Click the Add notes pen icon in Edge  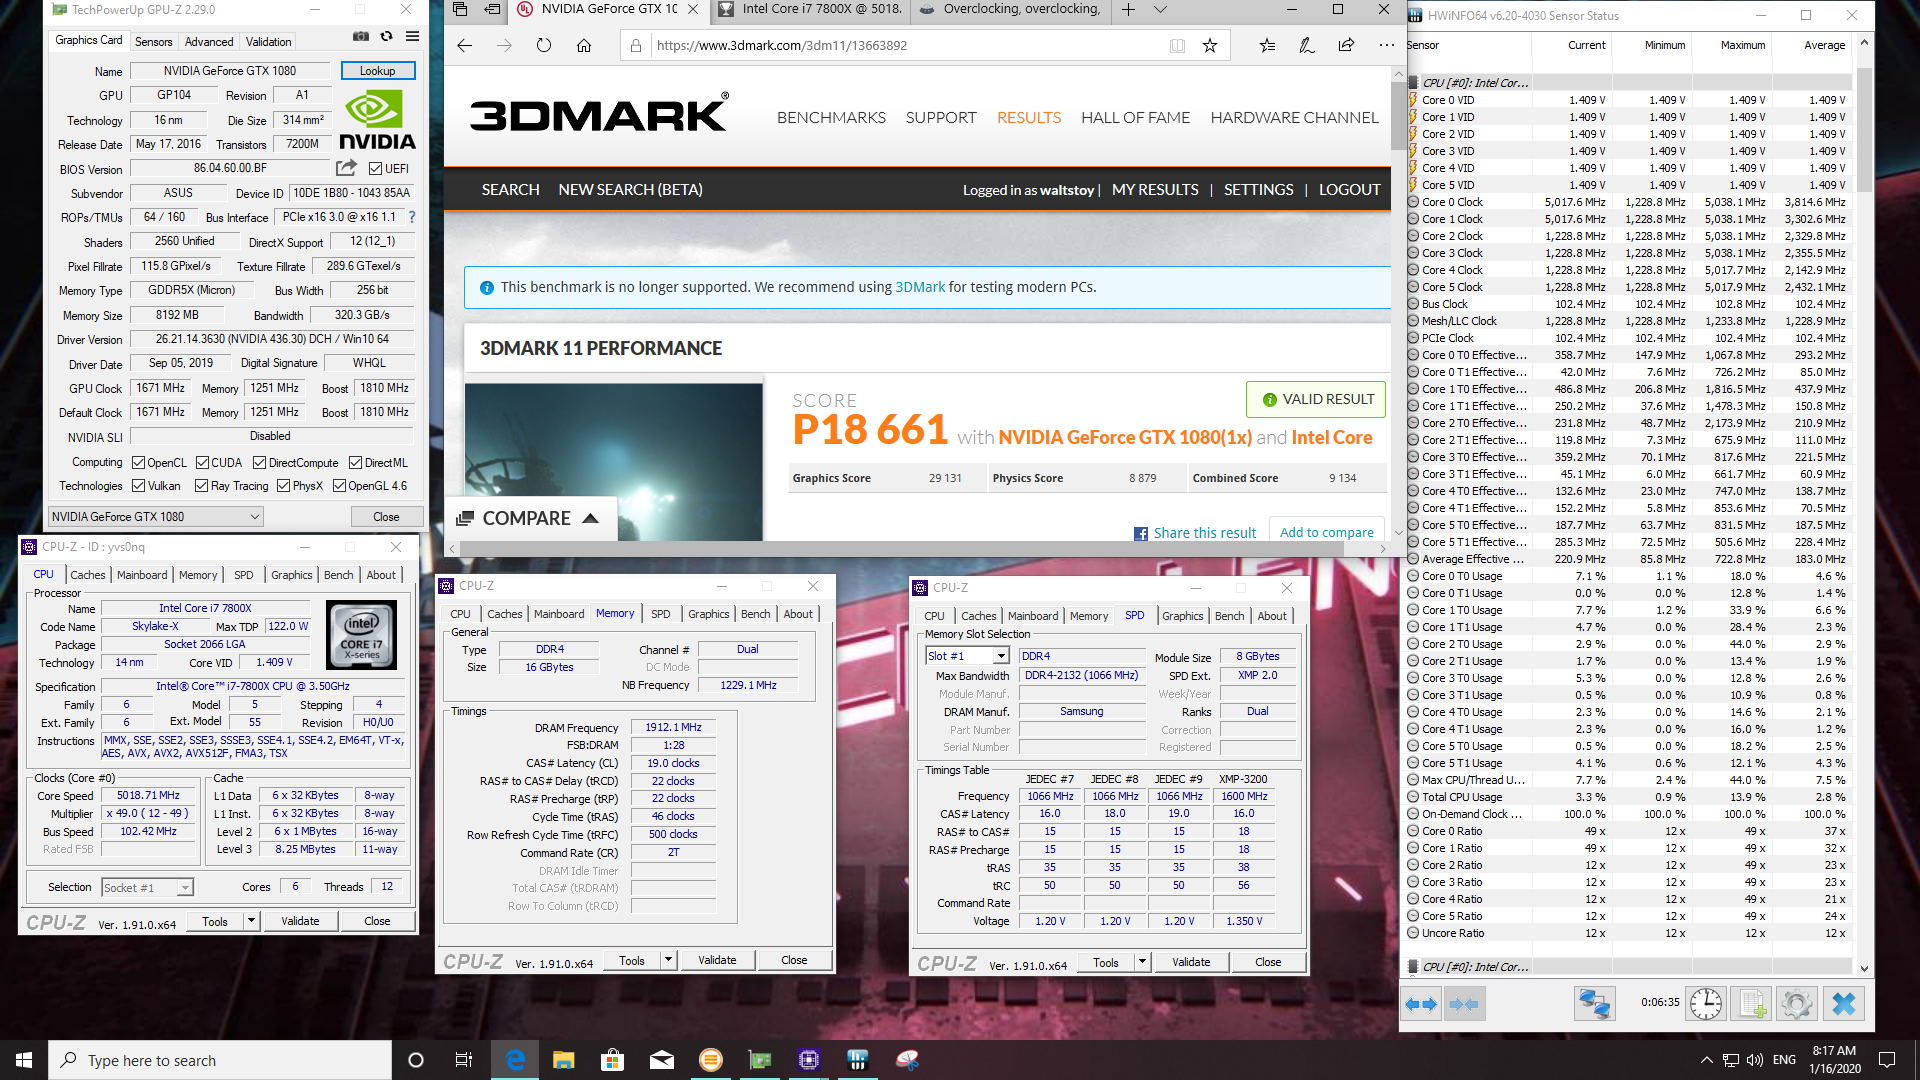click(1306, 46)
